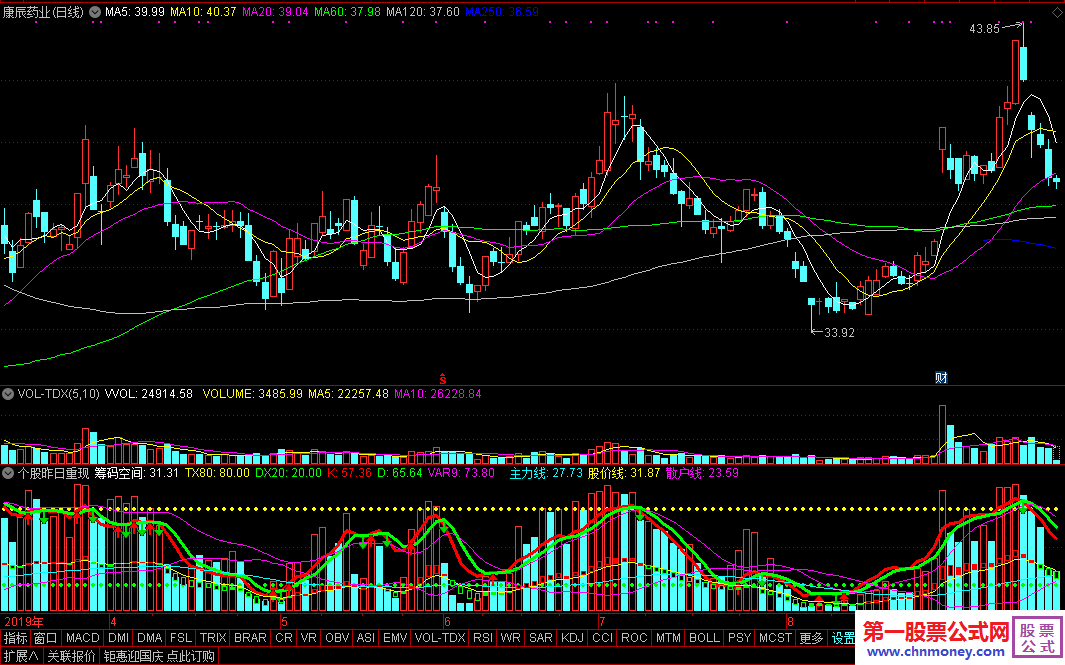Click the MA10: 40.37 label
The height and width of the screenshot is (665, 1065).
point(203,12)
